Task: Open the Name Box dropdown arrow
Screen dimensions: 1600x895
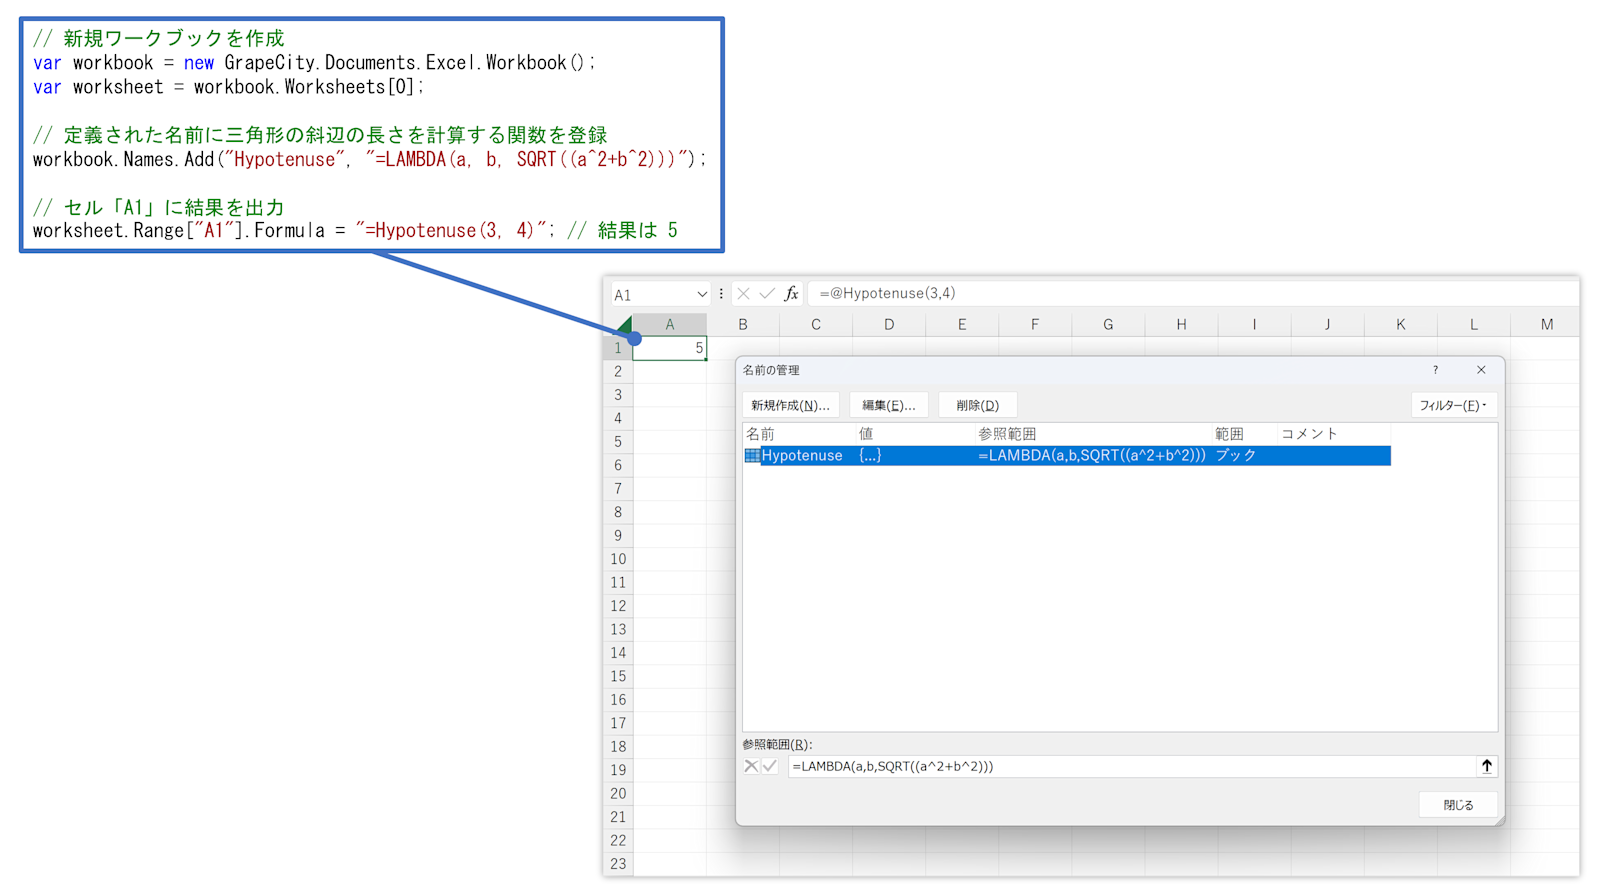Action: (702, 294)
